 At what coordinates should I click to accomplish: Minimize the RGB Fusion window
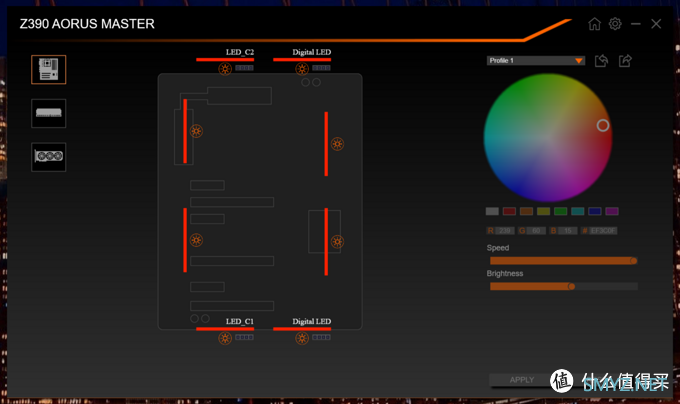click(636, 24)
